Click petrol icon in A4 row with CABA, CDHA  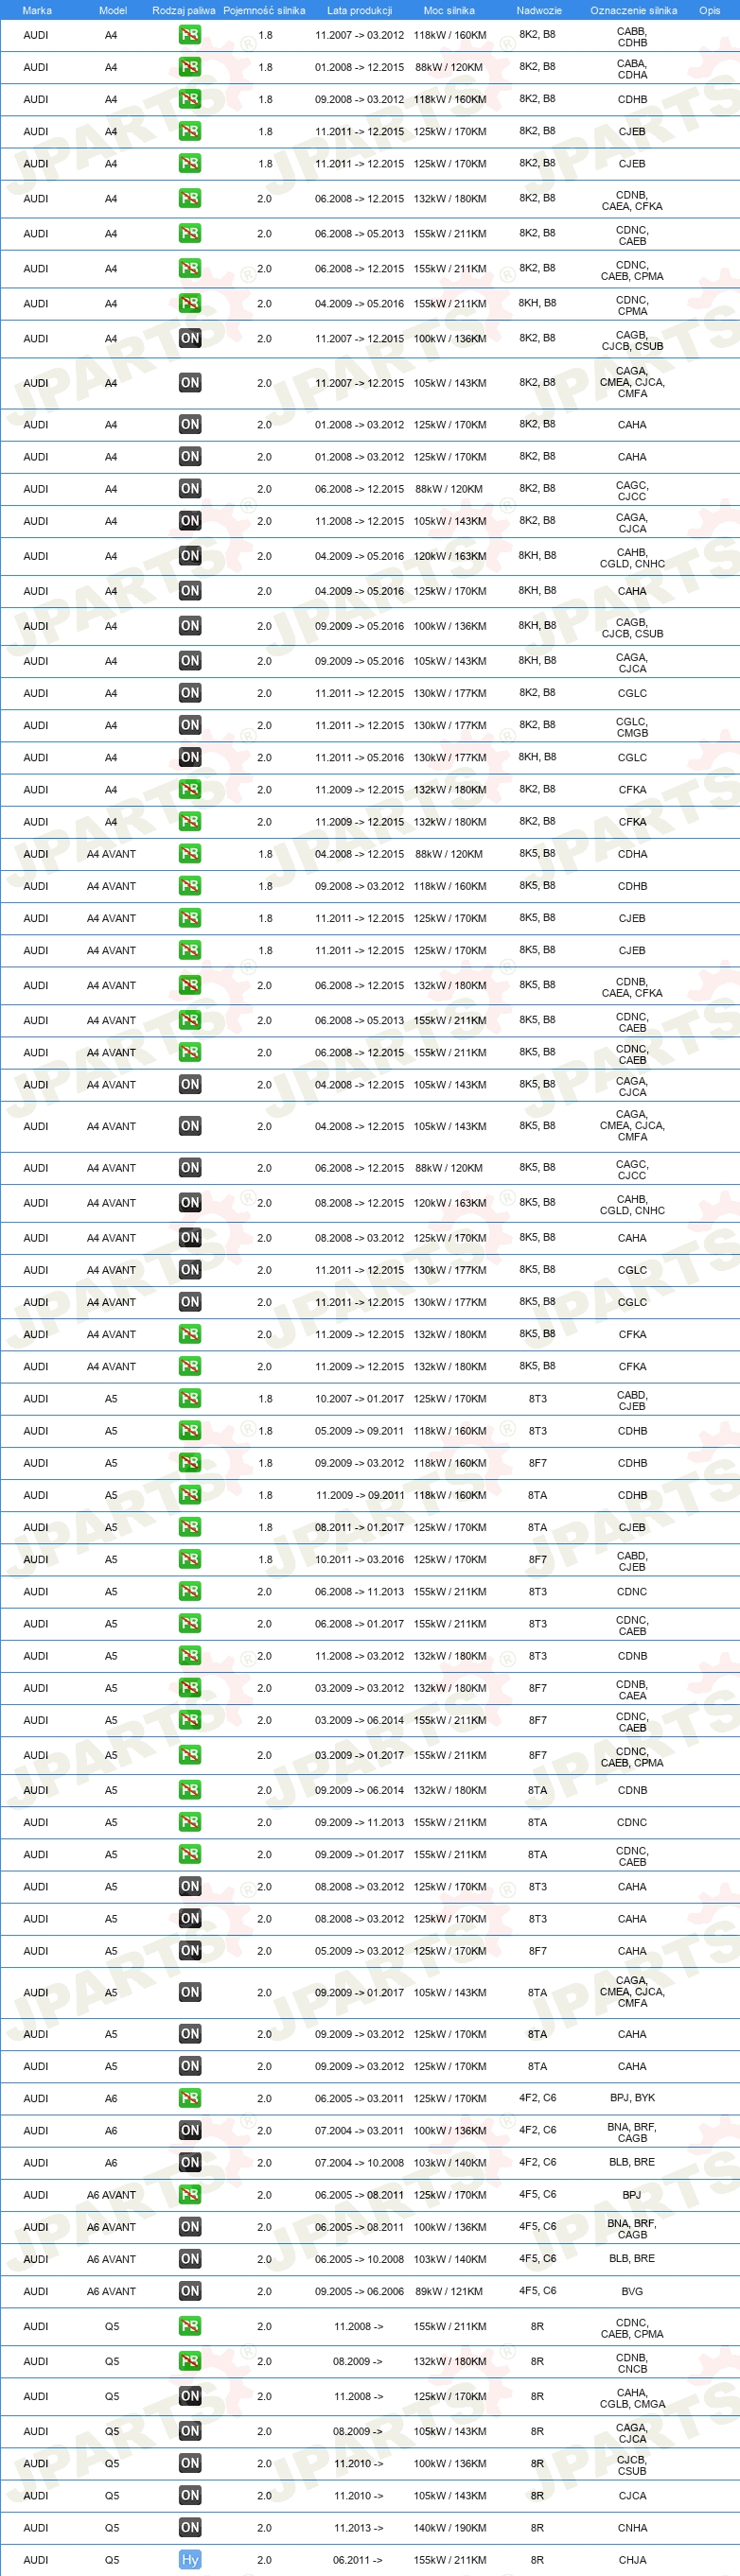tap(190, 67)
